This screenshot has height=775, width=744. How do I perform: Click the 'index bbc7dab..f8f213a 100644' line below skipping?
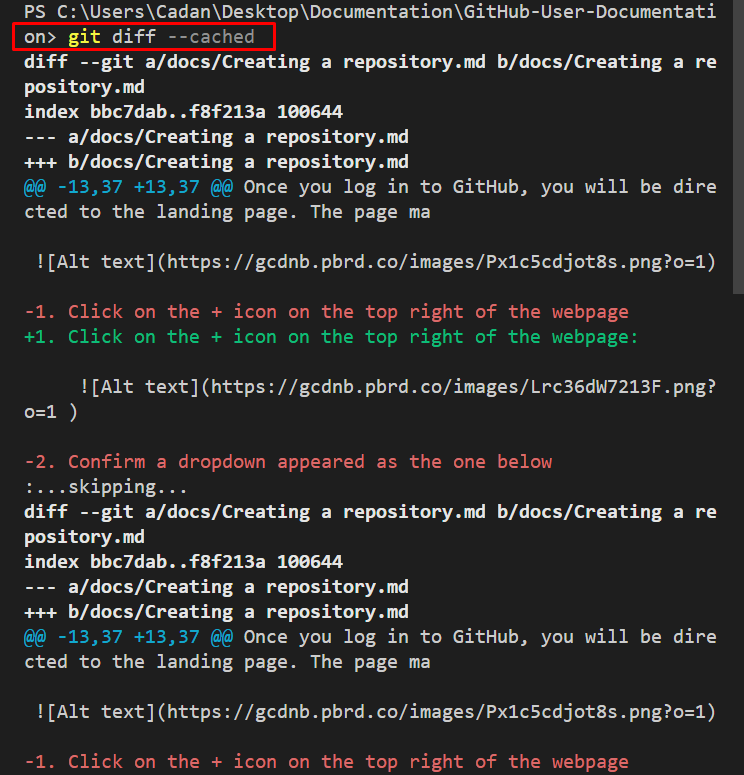coord(183,562)
